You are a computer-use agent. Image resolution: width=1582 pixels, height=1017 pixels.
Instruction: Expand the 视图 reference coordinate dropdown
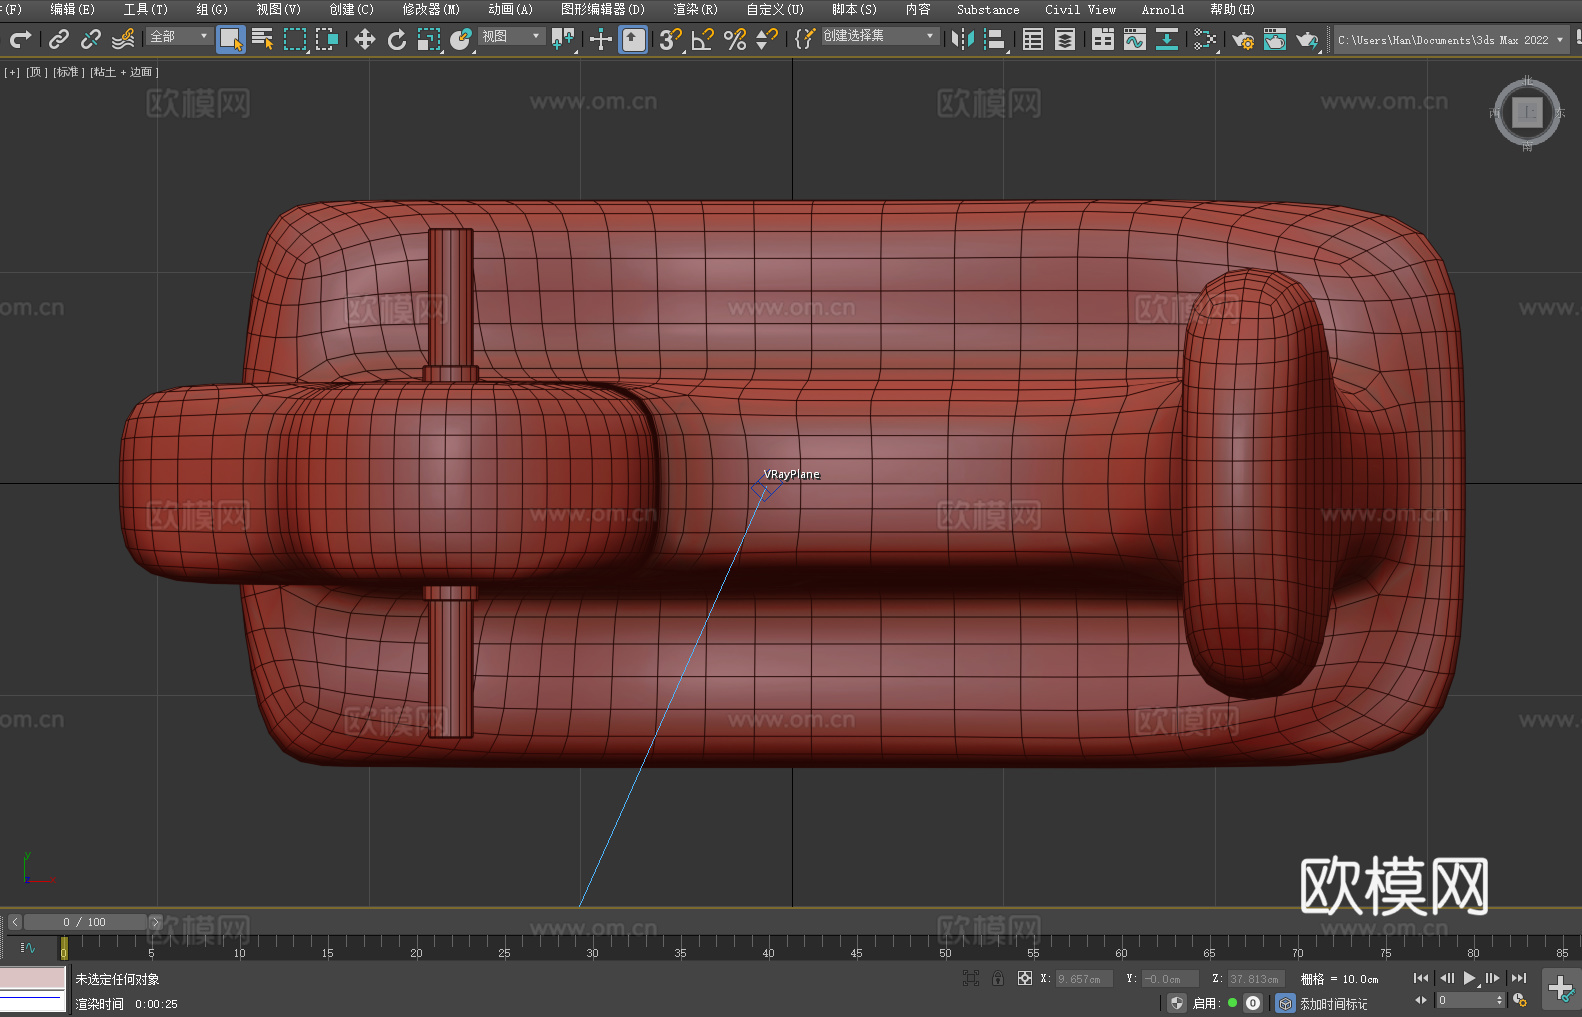tap(511, 37)
